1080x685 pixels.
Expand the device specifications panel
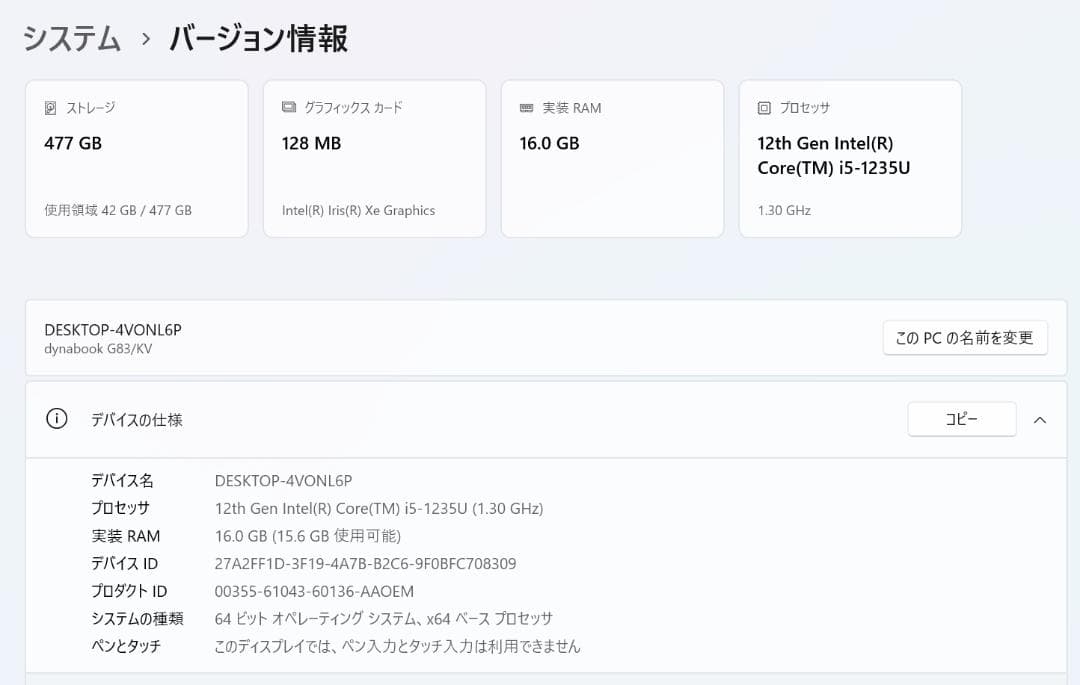(1039, 419)
